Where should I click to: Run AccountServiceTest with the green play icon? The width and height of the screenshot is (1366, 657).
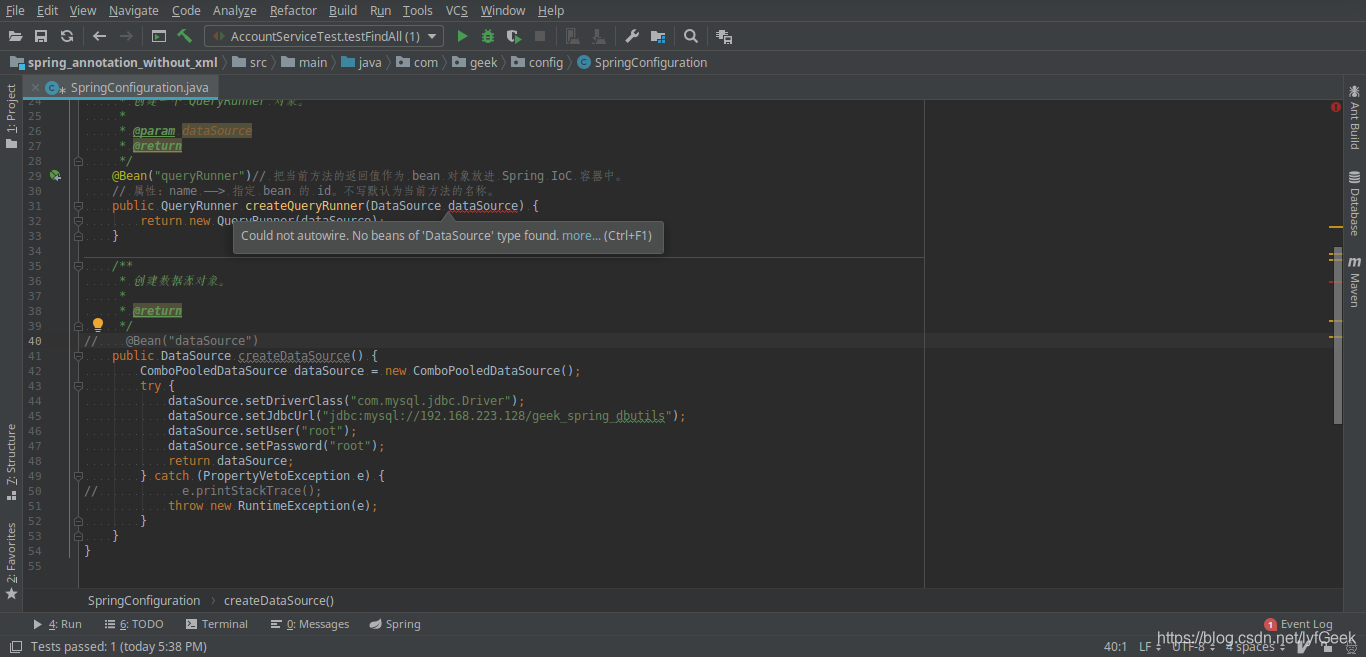click(462, 36)
